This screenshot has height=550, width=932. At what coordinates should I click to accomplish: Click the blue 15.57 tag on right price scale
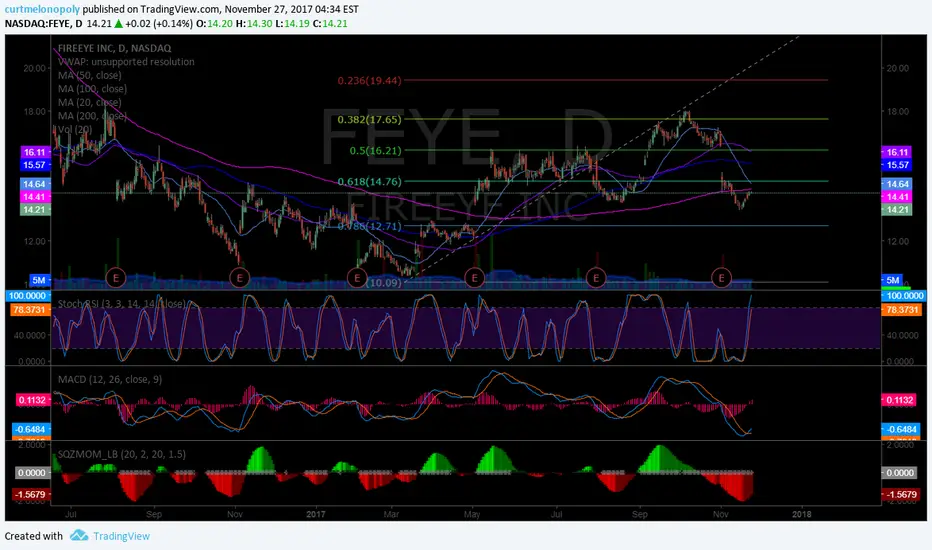[x=898, y=165]
